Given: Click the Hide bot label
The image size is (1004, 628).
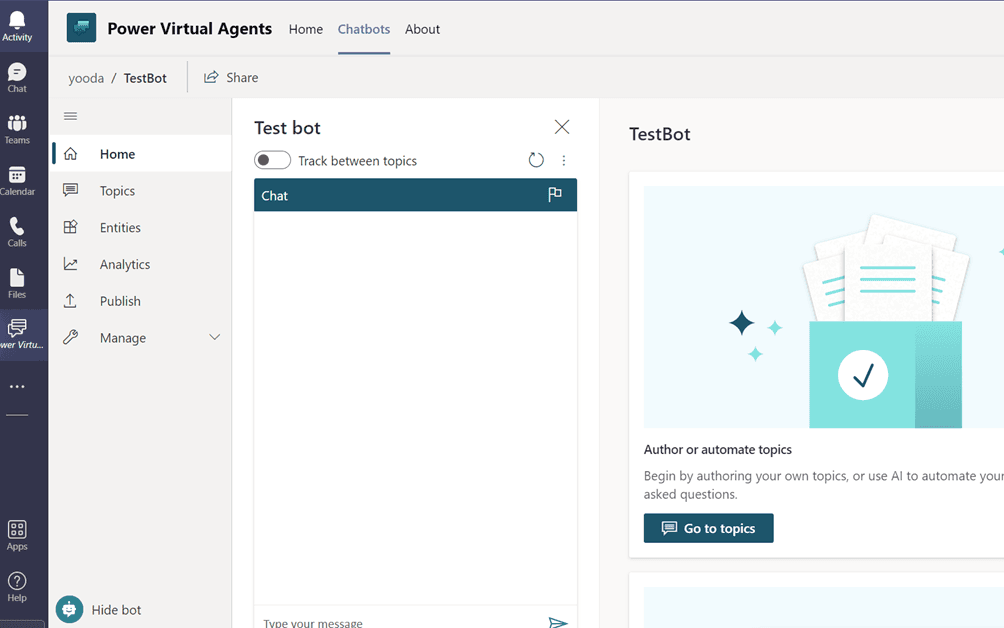Looking at the screenshot, I should pyautogui.click(x=116, y=610).
